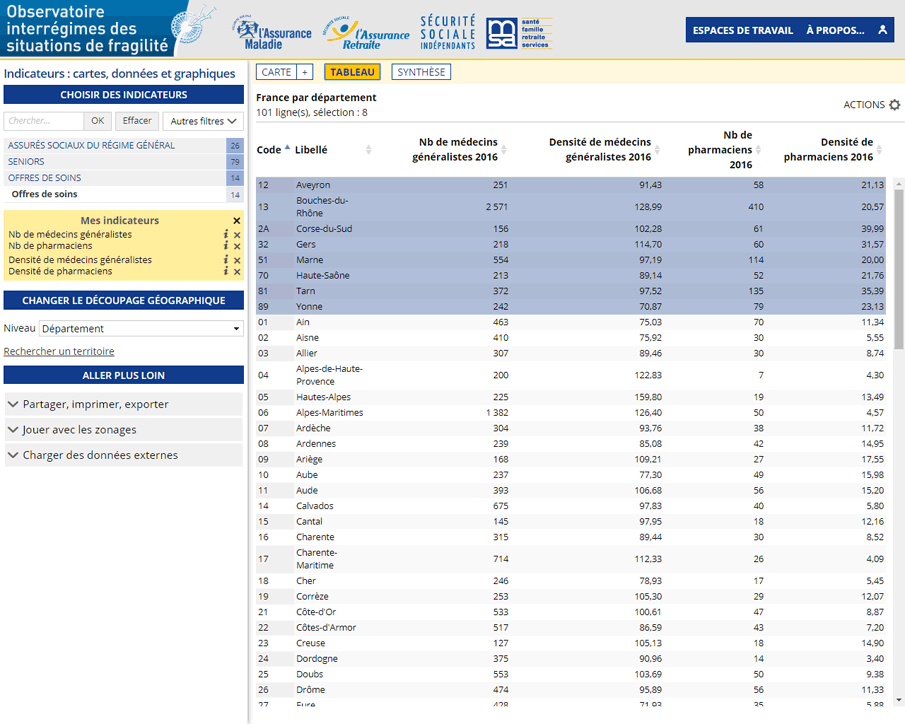Select the Marne row
Viewport: 905px width, 724px height.
click(x=571, y=260)
